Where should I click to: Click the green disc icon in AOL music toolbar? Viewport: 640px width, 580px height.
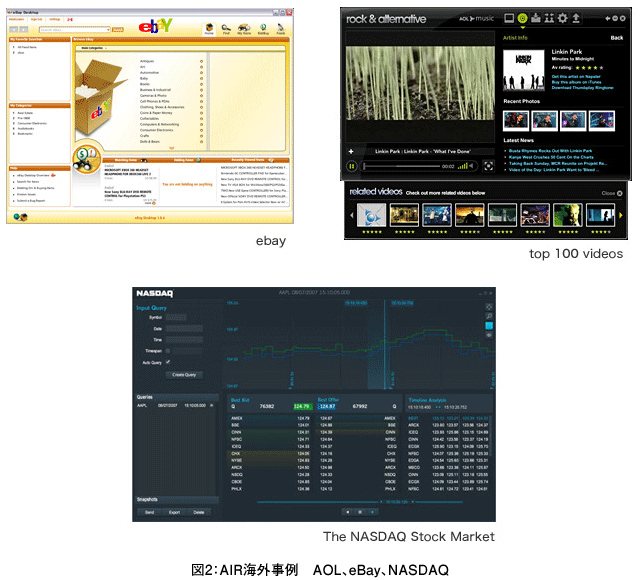point(522,18)
